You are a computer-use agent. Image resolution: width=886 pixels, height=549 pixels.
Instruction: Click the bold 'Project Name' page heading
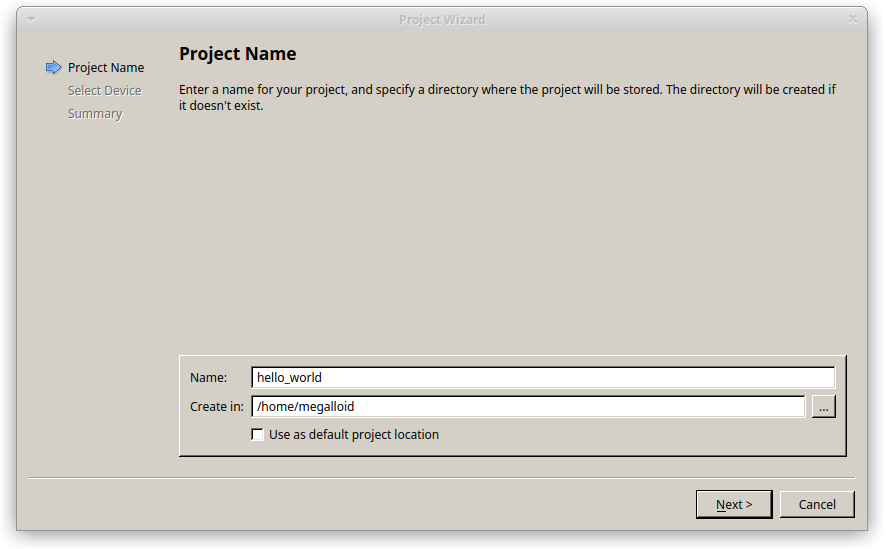point(238,54)
